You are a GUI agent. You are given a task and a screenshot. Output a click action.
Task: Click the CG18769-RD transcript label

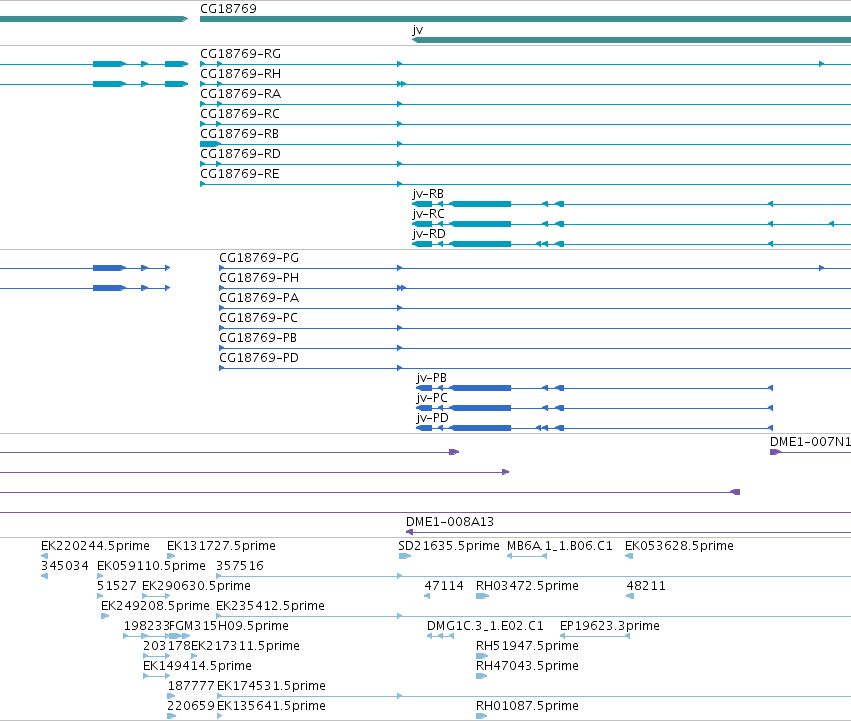click(240, 154)
